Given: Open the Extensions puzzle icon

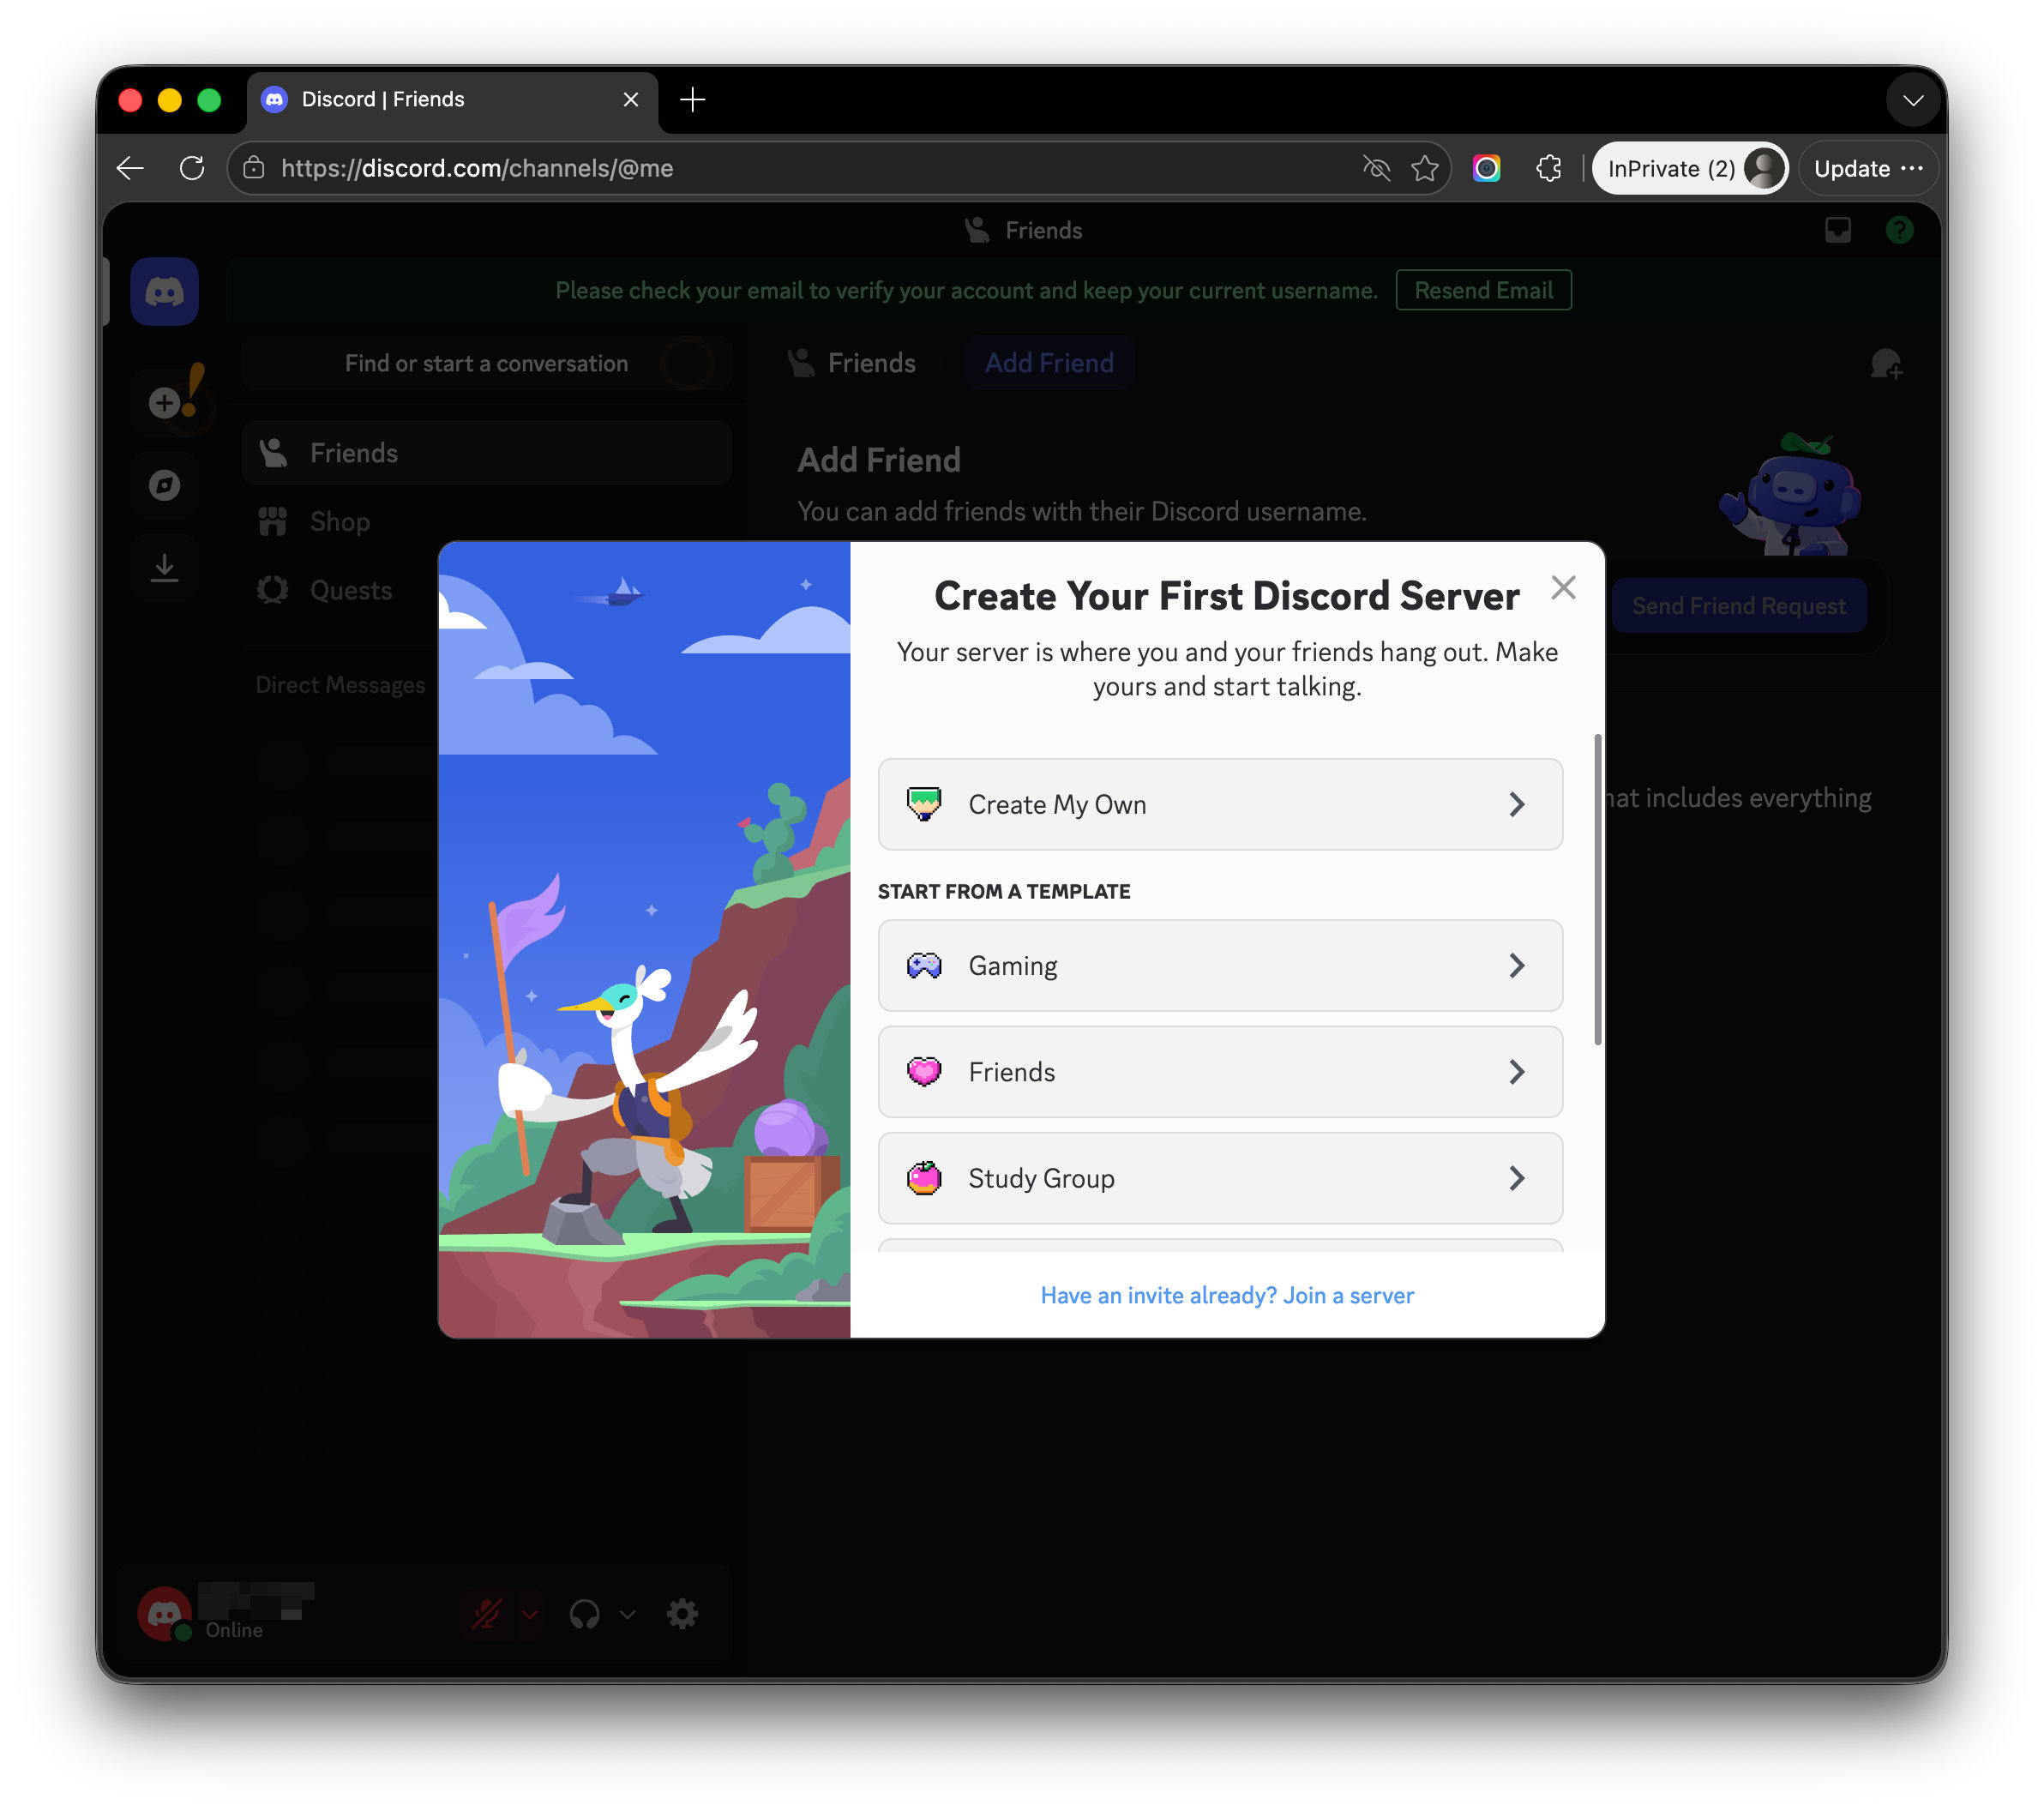Looking at the screenshot, I should [1548, 168].
